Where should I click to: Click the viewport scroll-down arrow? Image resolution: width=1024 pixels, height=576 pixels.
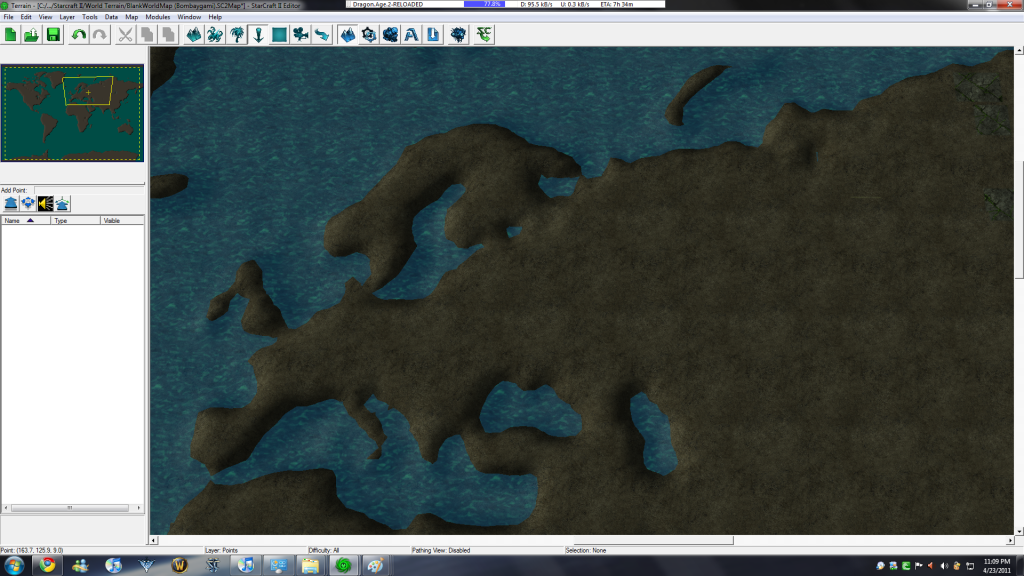click(x=1019, y=531)
